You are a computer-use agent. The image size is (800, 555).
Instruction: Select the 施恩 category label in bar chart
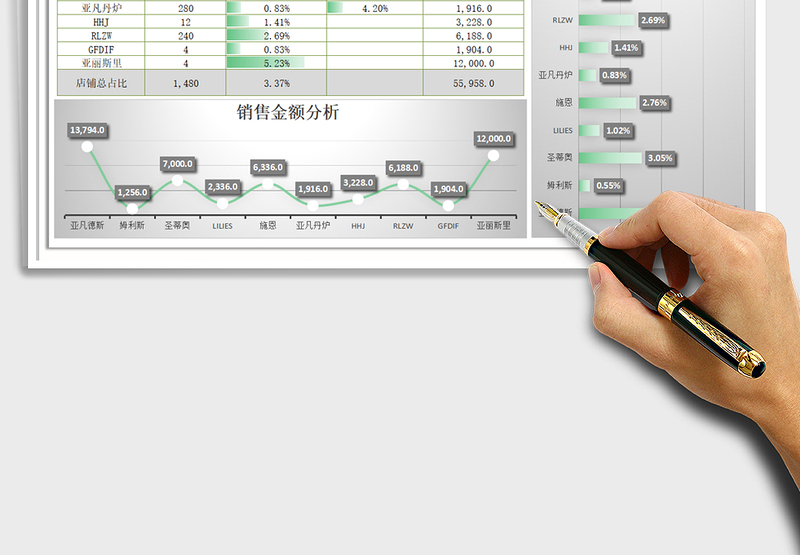[564, 103]
